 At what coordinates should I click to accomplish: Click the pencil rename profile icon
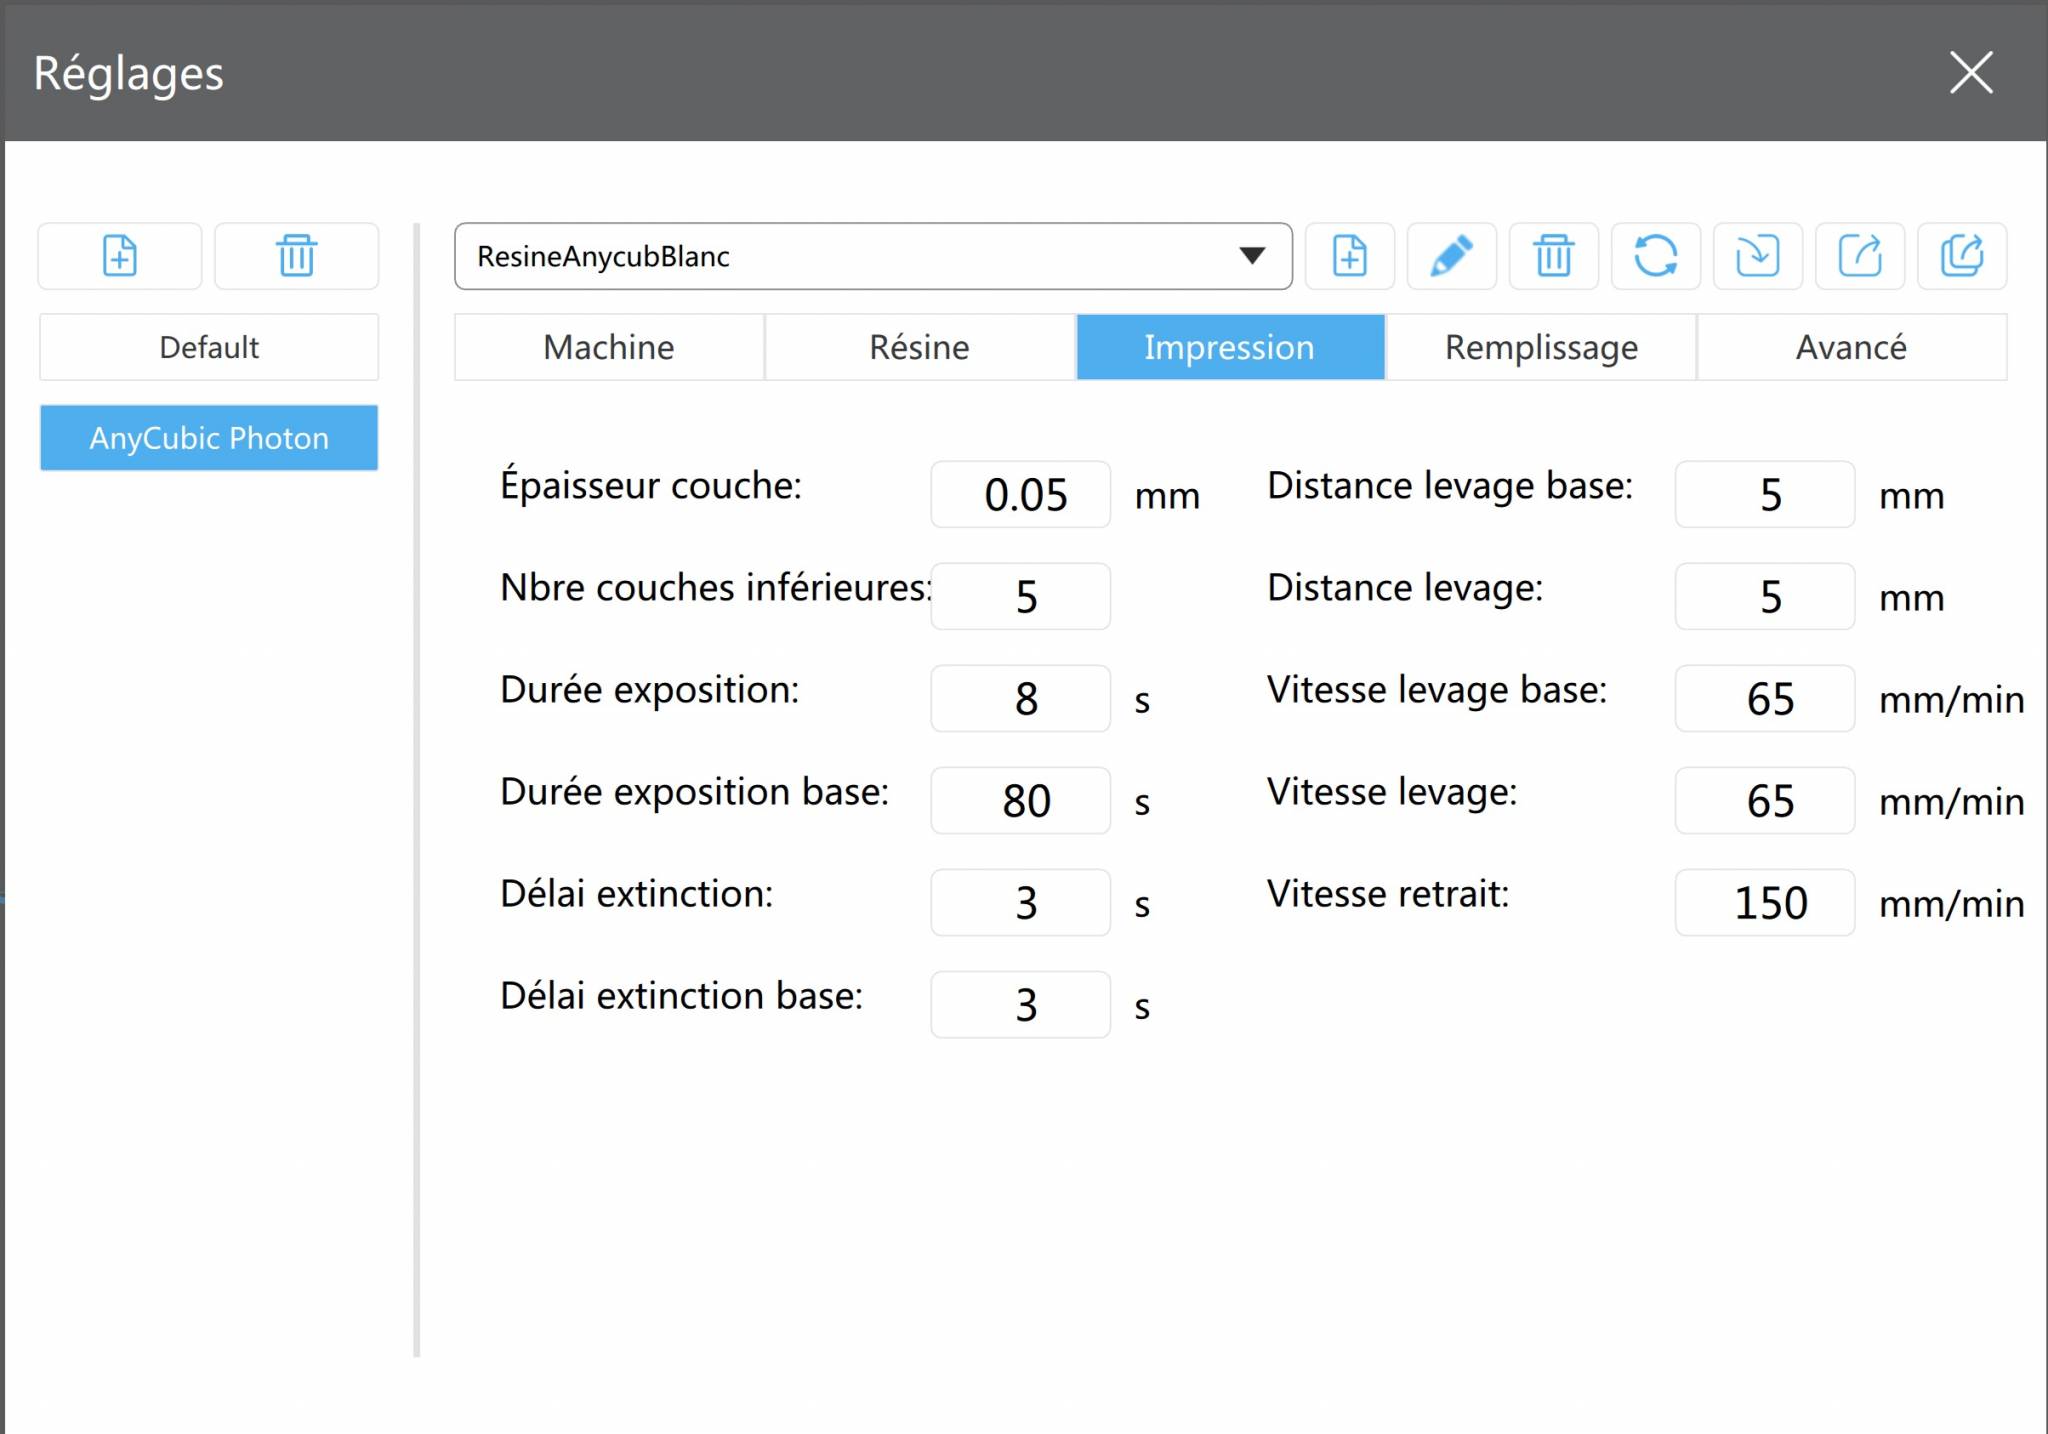point(1451,256)
